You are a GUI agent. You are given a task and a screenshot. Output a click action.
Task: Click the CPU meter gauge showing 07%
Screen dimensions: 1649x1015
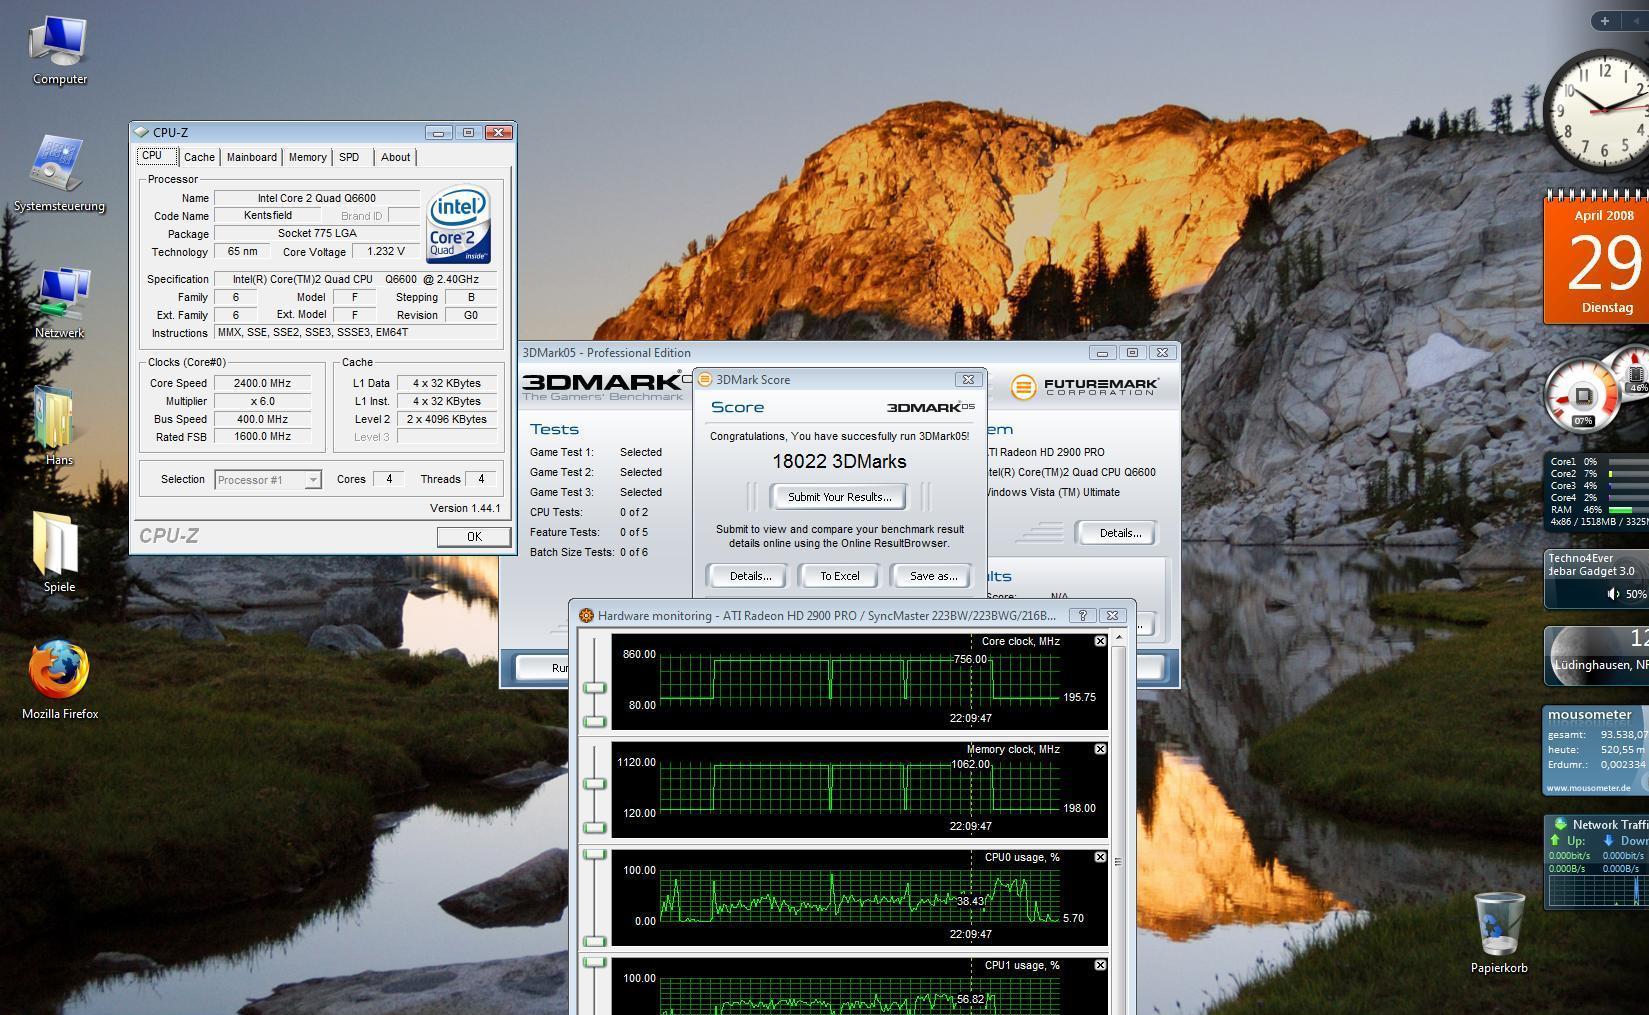[1582, 397]
